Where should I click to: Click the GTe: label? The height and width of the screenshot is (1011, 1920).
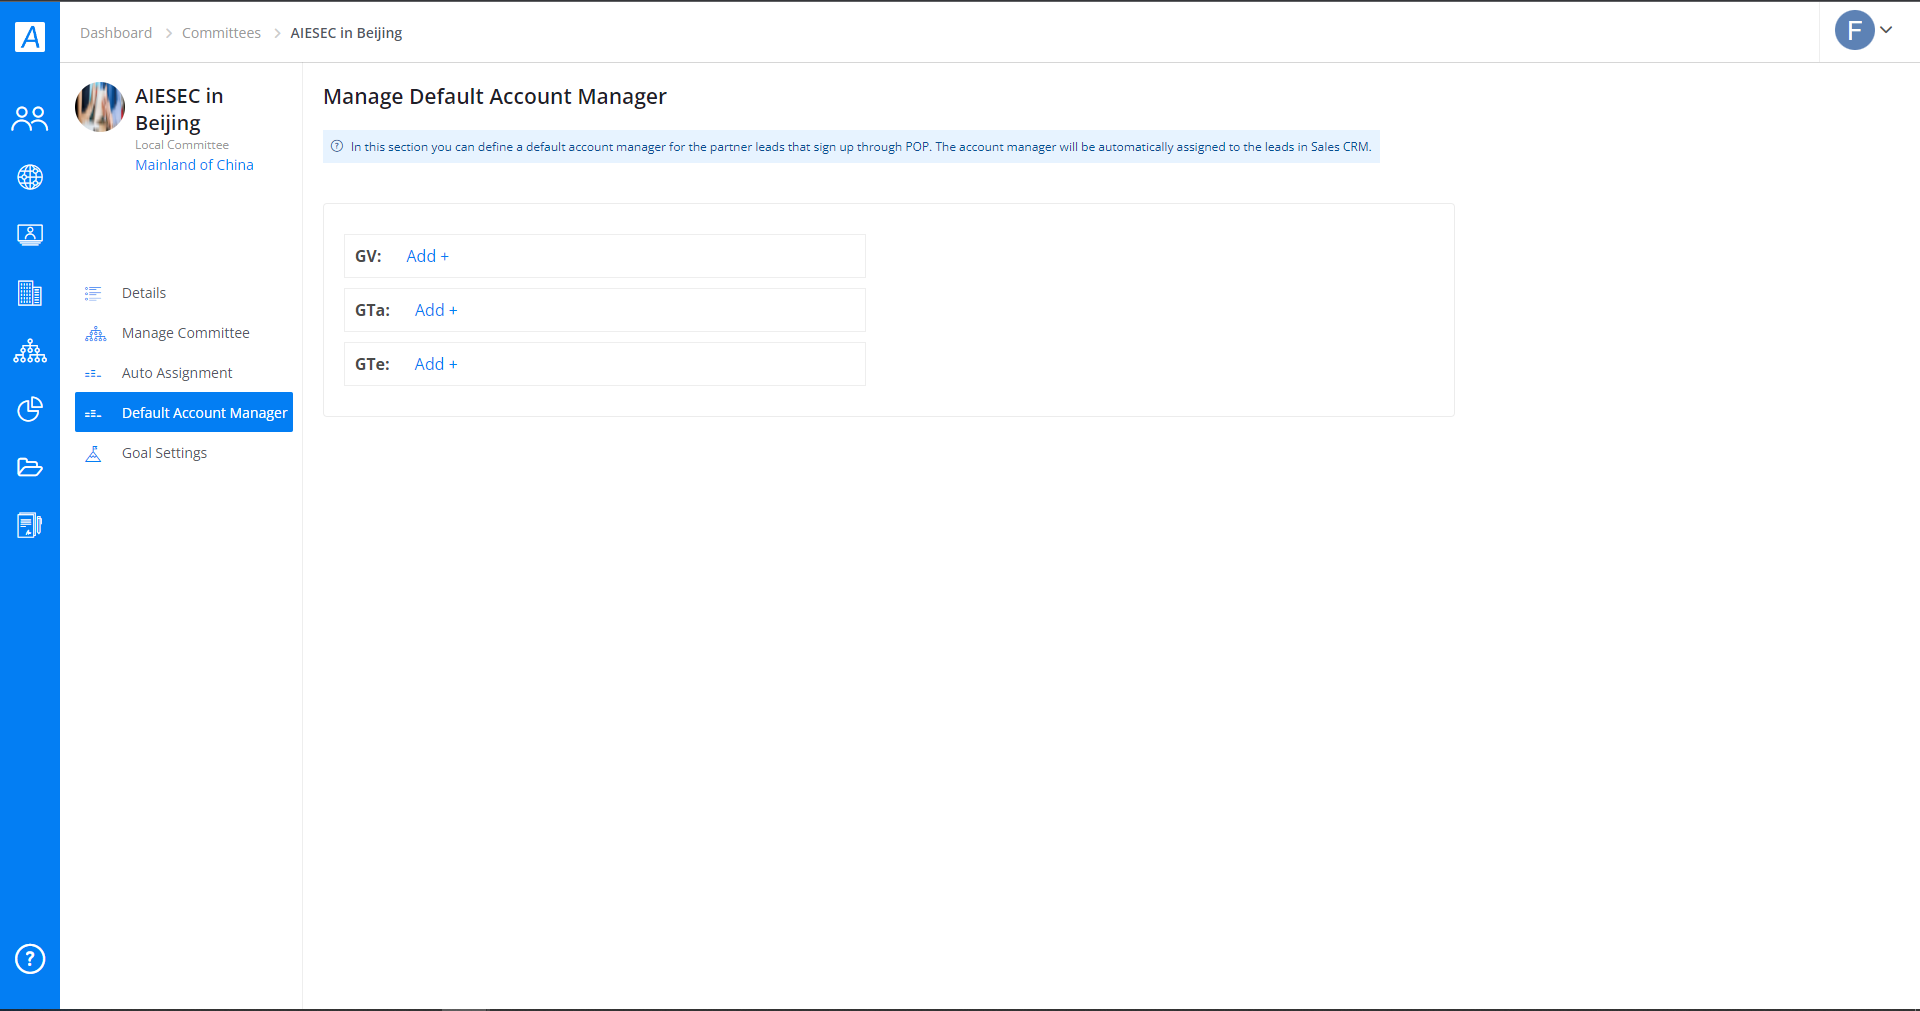pos(372,364)
